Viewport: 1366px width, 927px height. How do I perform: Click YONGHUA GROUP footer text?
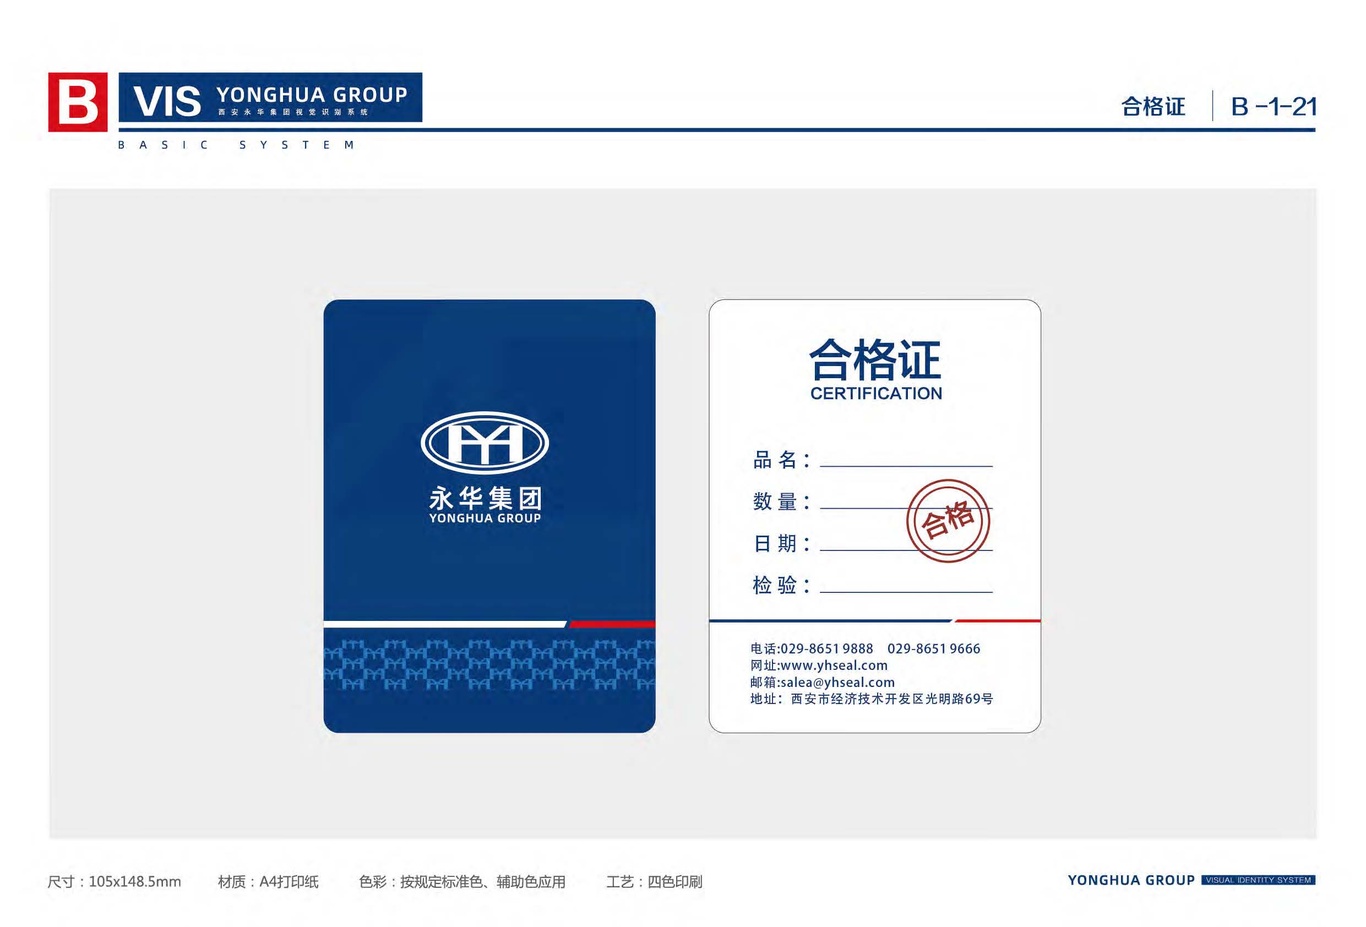coord(1131,880)
